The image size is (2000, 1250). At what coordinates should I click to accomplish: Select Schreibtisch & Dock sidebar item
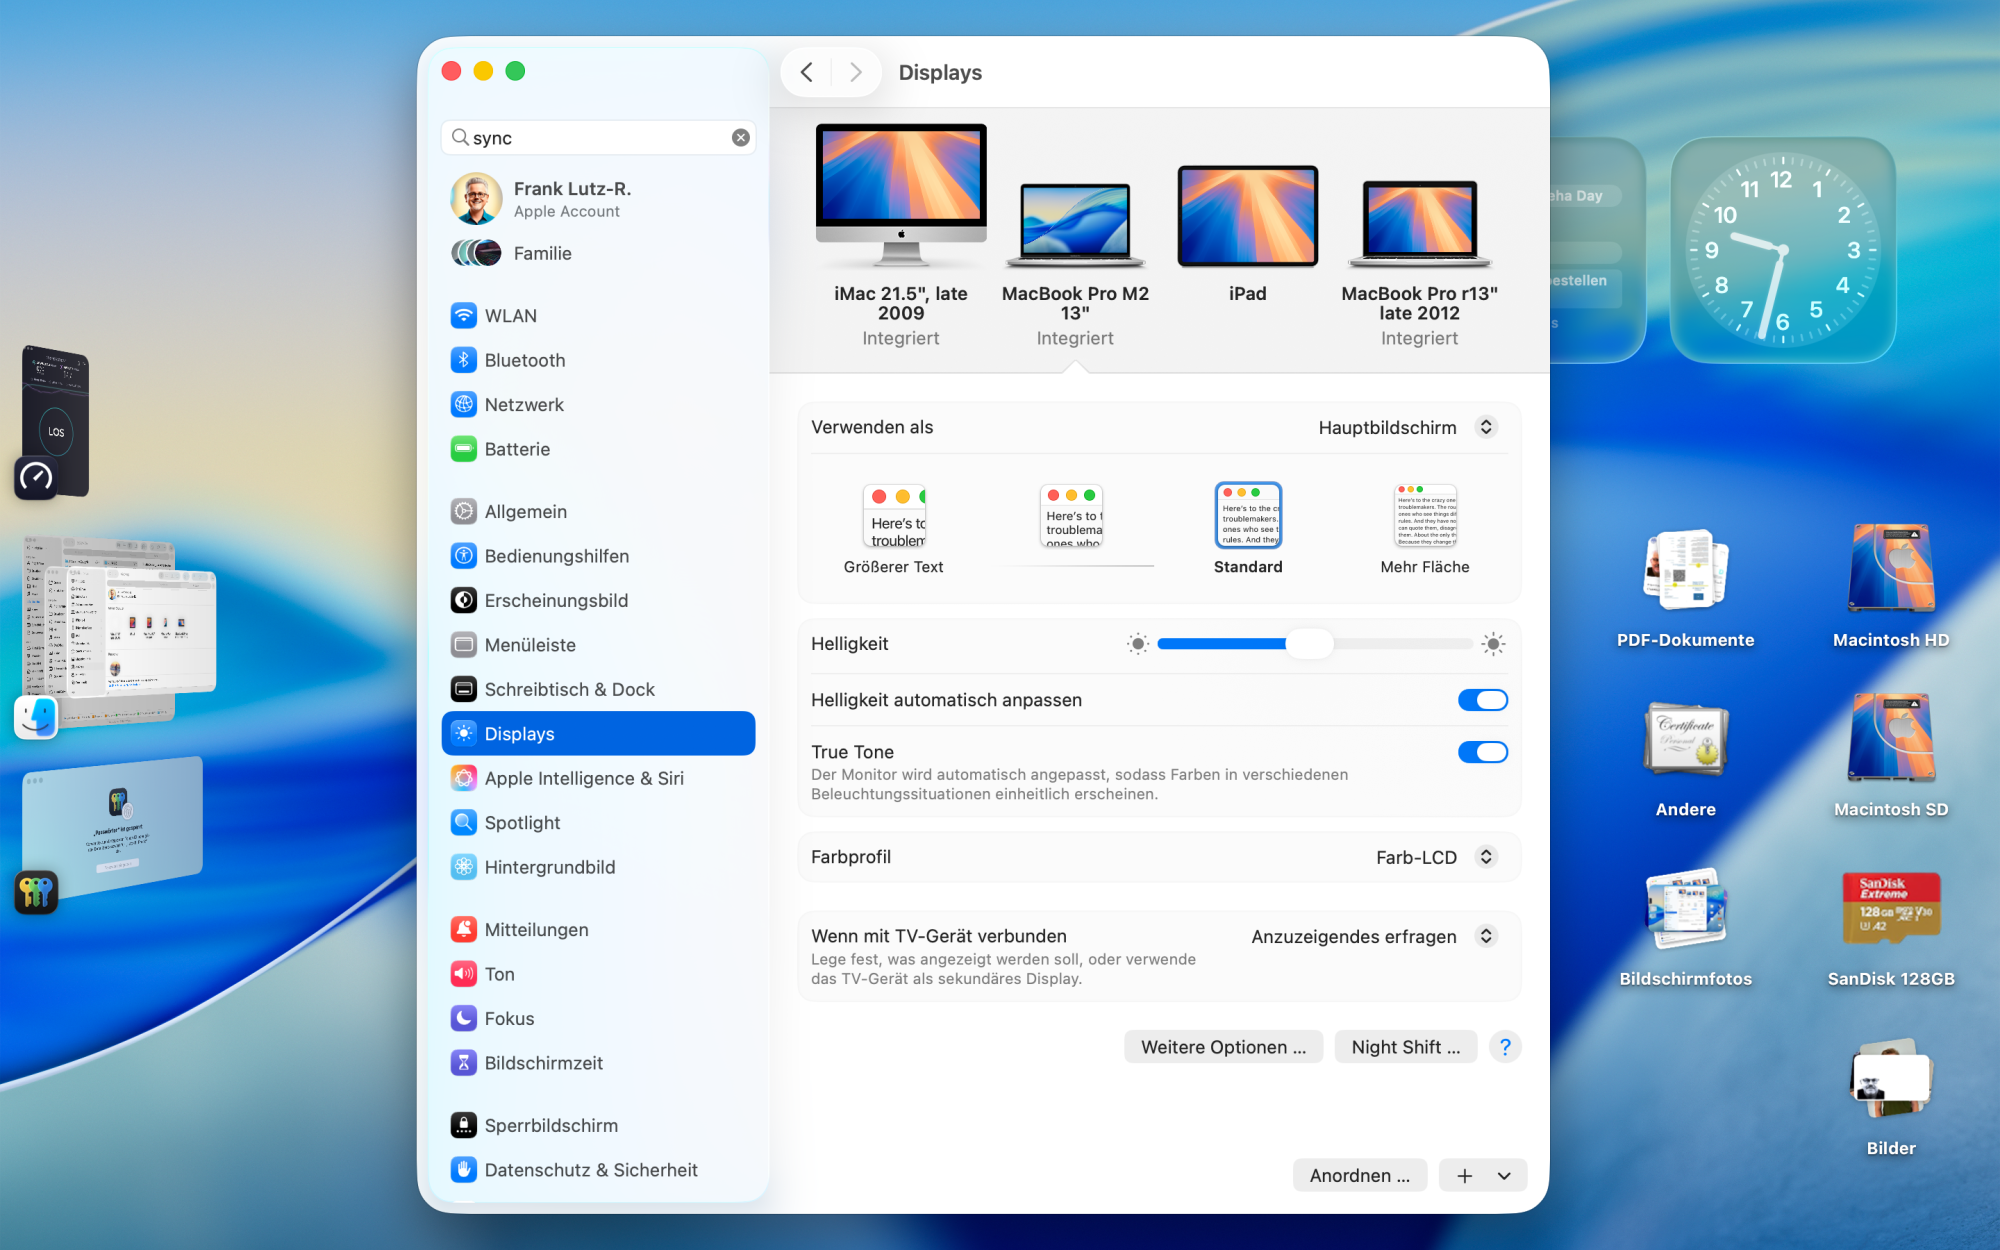pyautogui.click(x=569, y=689)
